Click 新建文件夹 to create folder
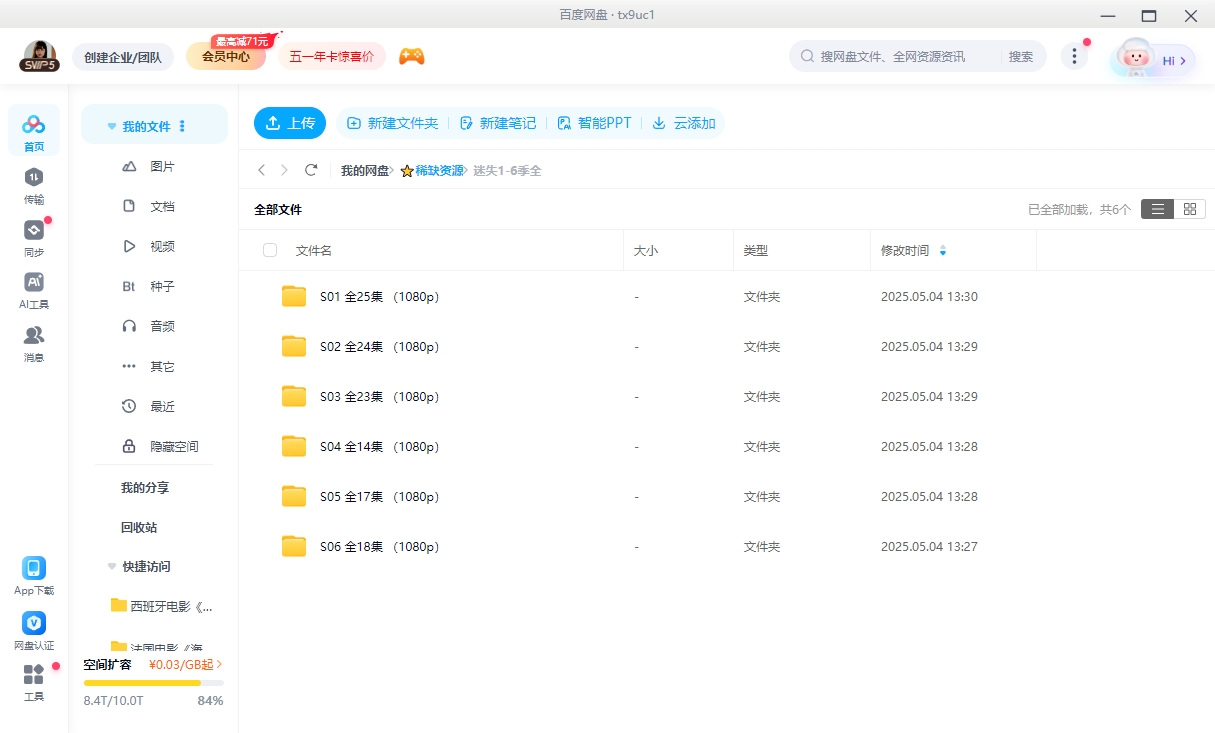This screenshot has height=733, width=1215. click(x=392, y=123)
